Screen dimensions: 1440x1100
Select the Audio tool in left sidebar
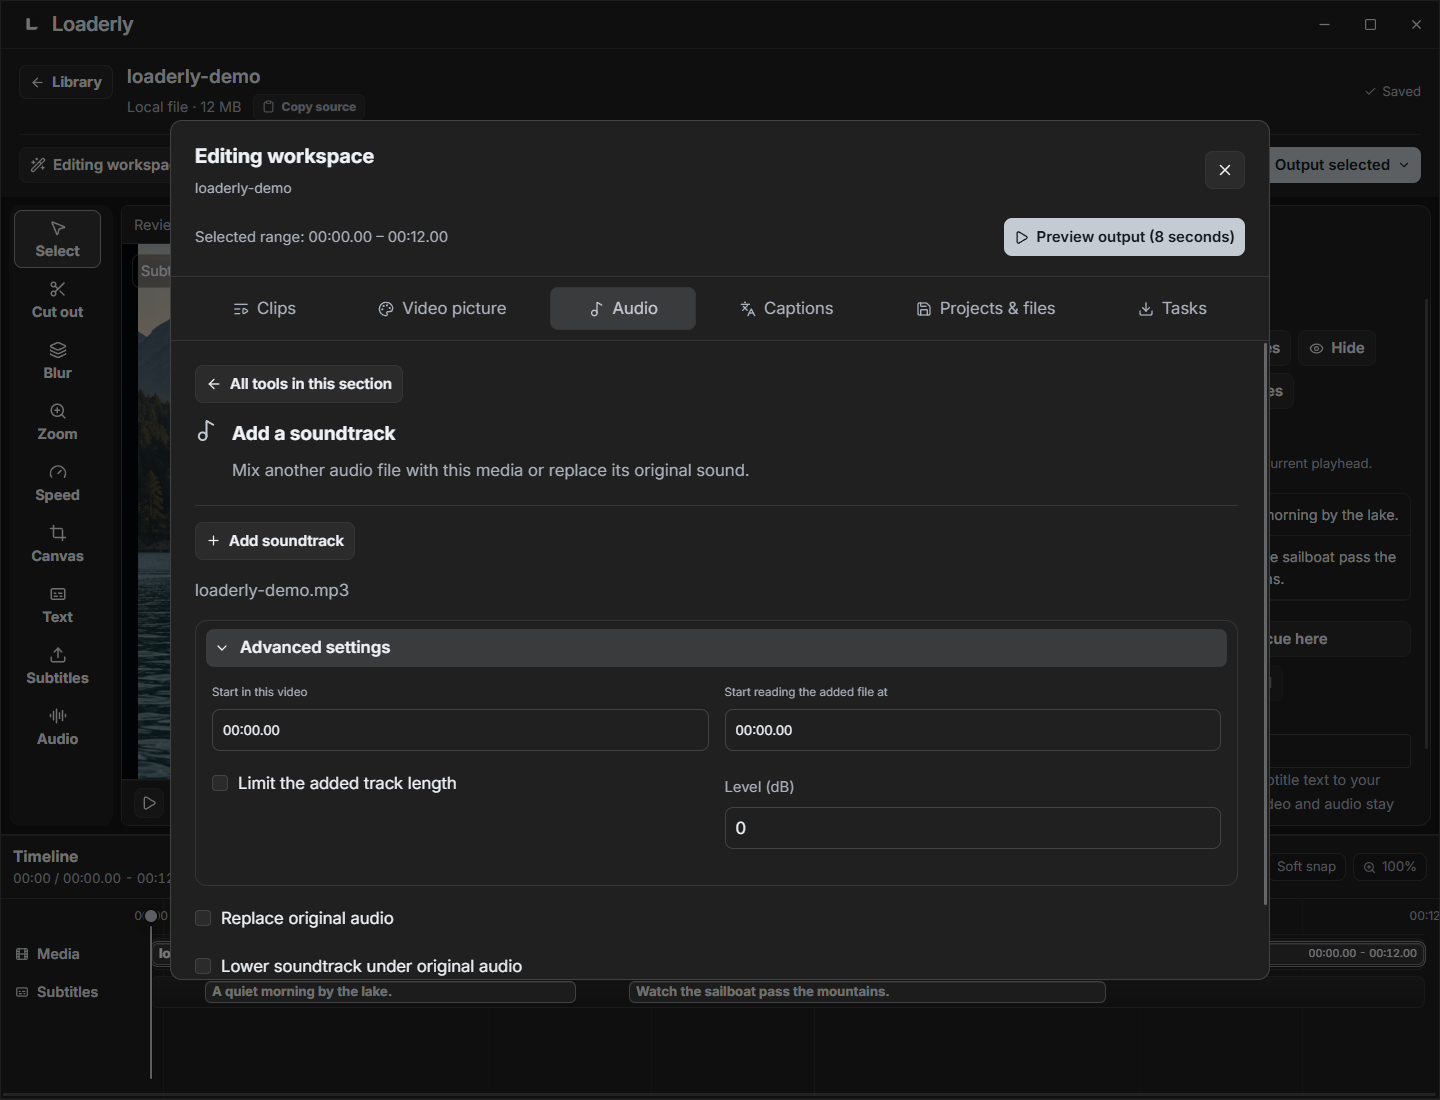click(x=57, y=727)
